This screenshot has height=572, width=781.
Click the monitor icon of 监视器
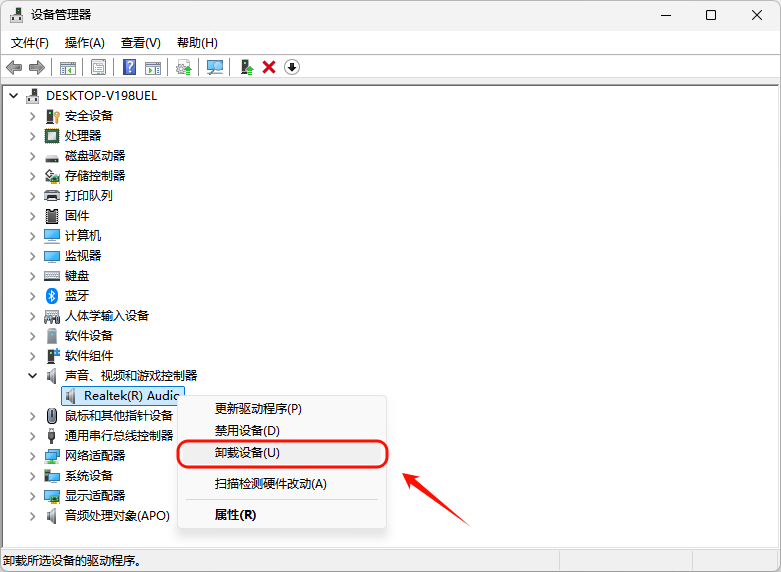pos(52,256)
